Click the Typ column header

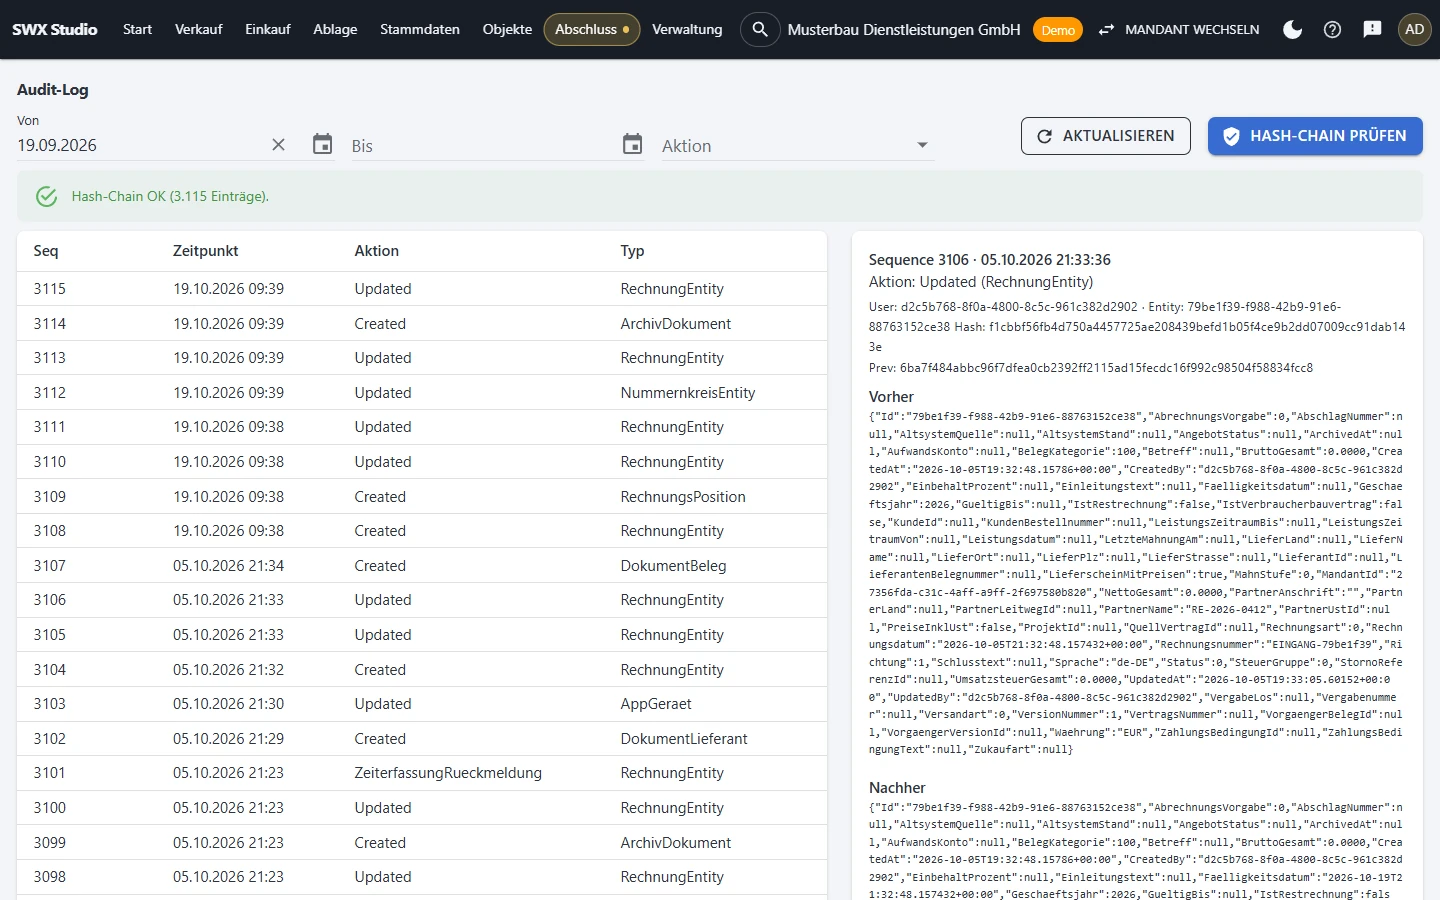632,251
